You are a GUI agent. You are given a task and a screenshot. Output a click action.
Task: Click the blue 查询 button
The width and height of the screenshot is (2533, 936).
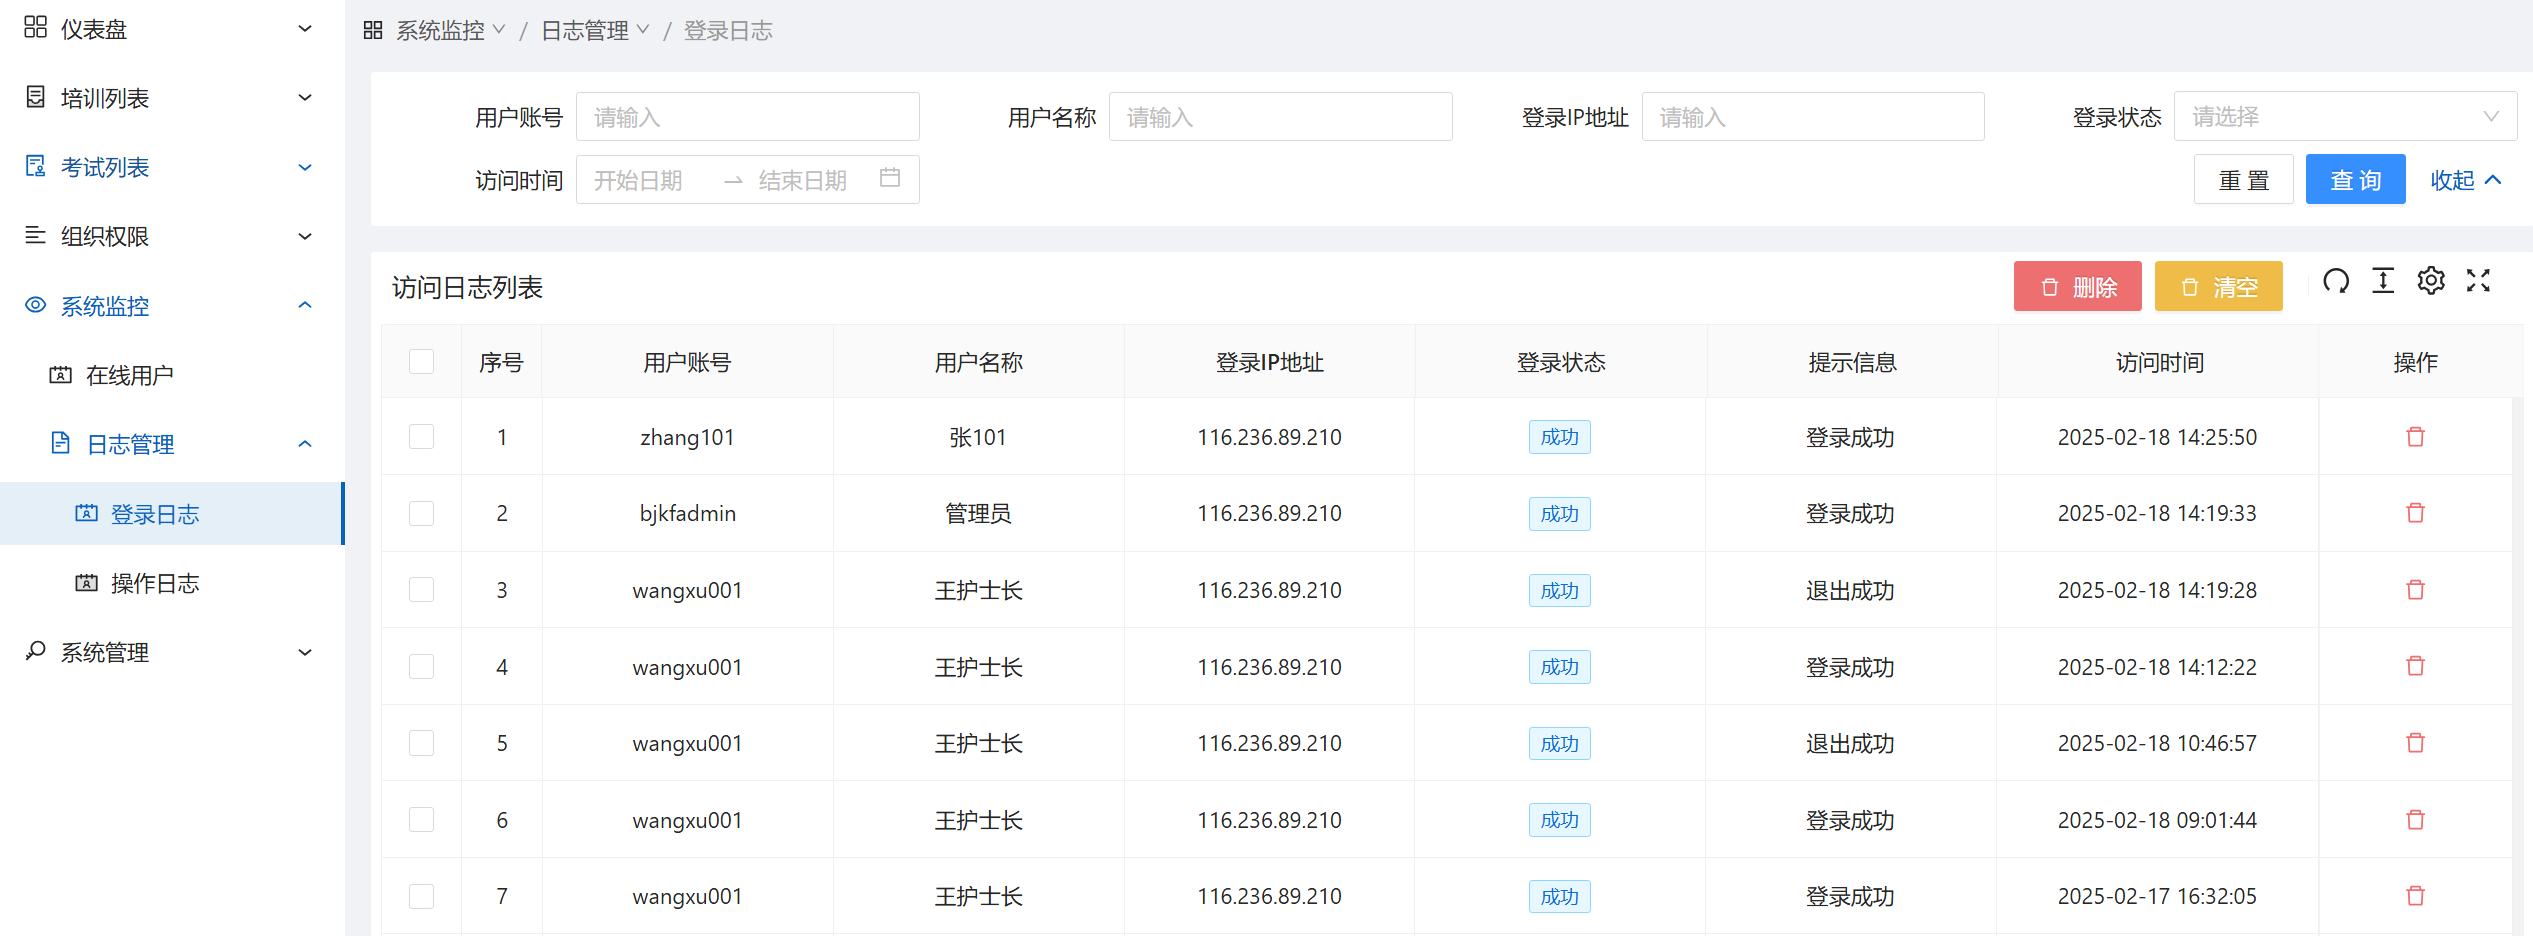pos(2355,180)
